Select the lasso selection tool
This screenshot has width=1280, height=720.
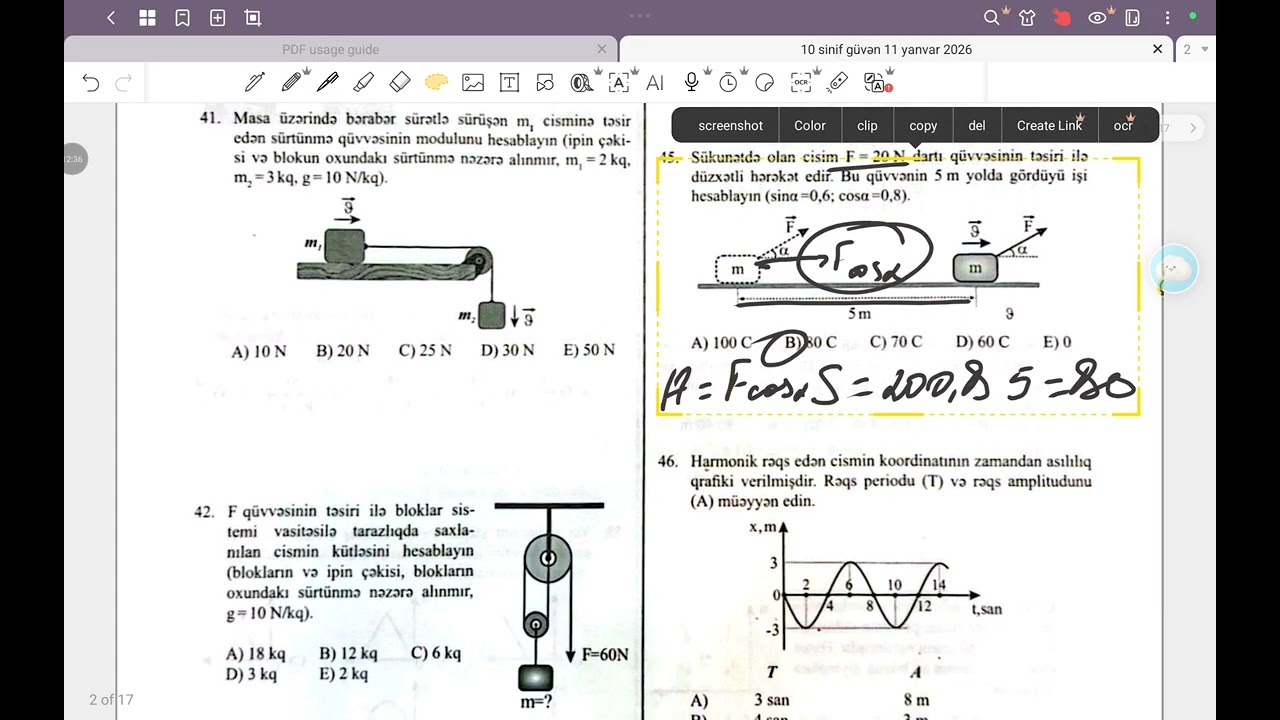tap(435, 83)
